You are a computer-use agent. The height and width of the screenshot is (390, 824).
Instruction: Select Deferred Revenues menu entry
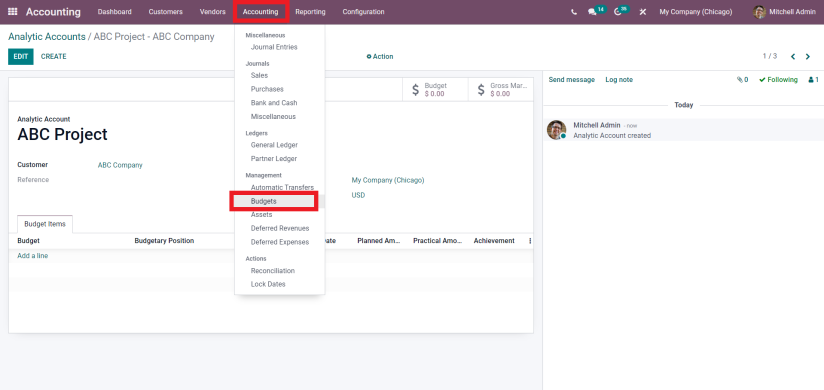click(x=280, y=229)
